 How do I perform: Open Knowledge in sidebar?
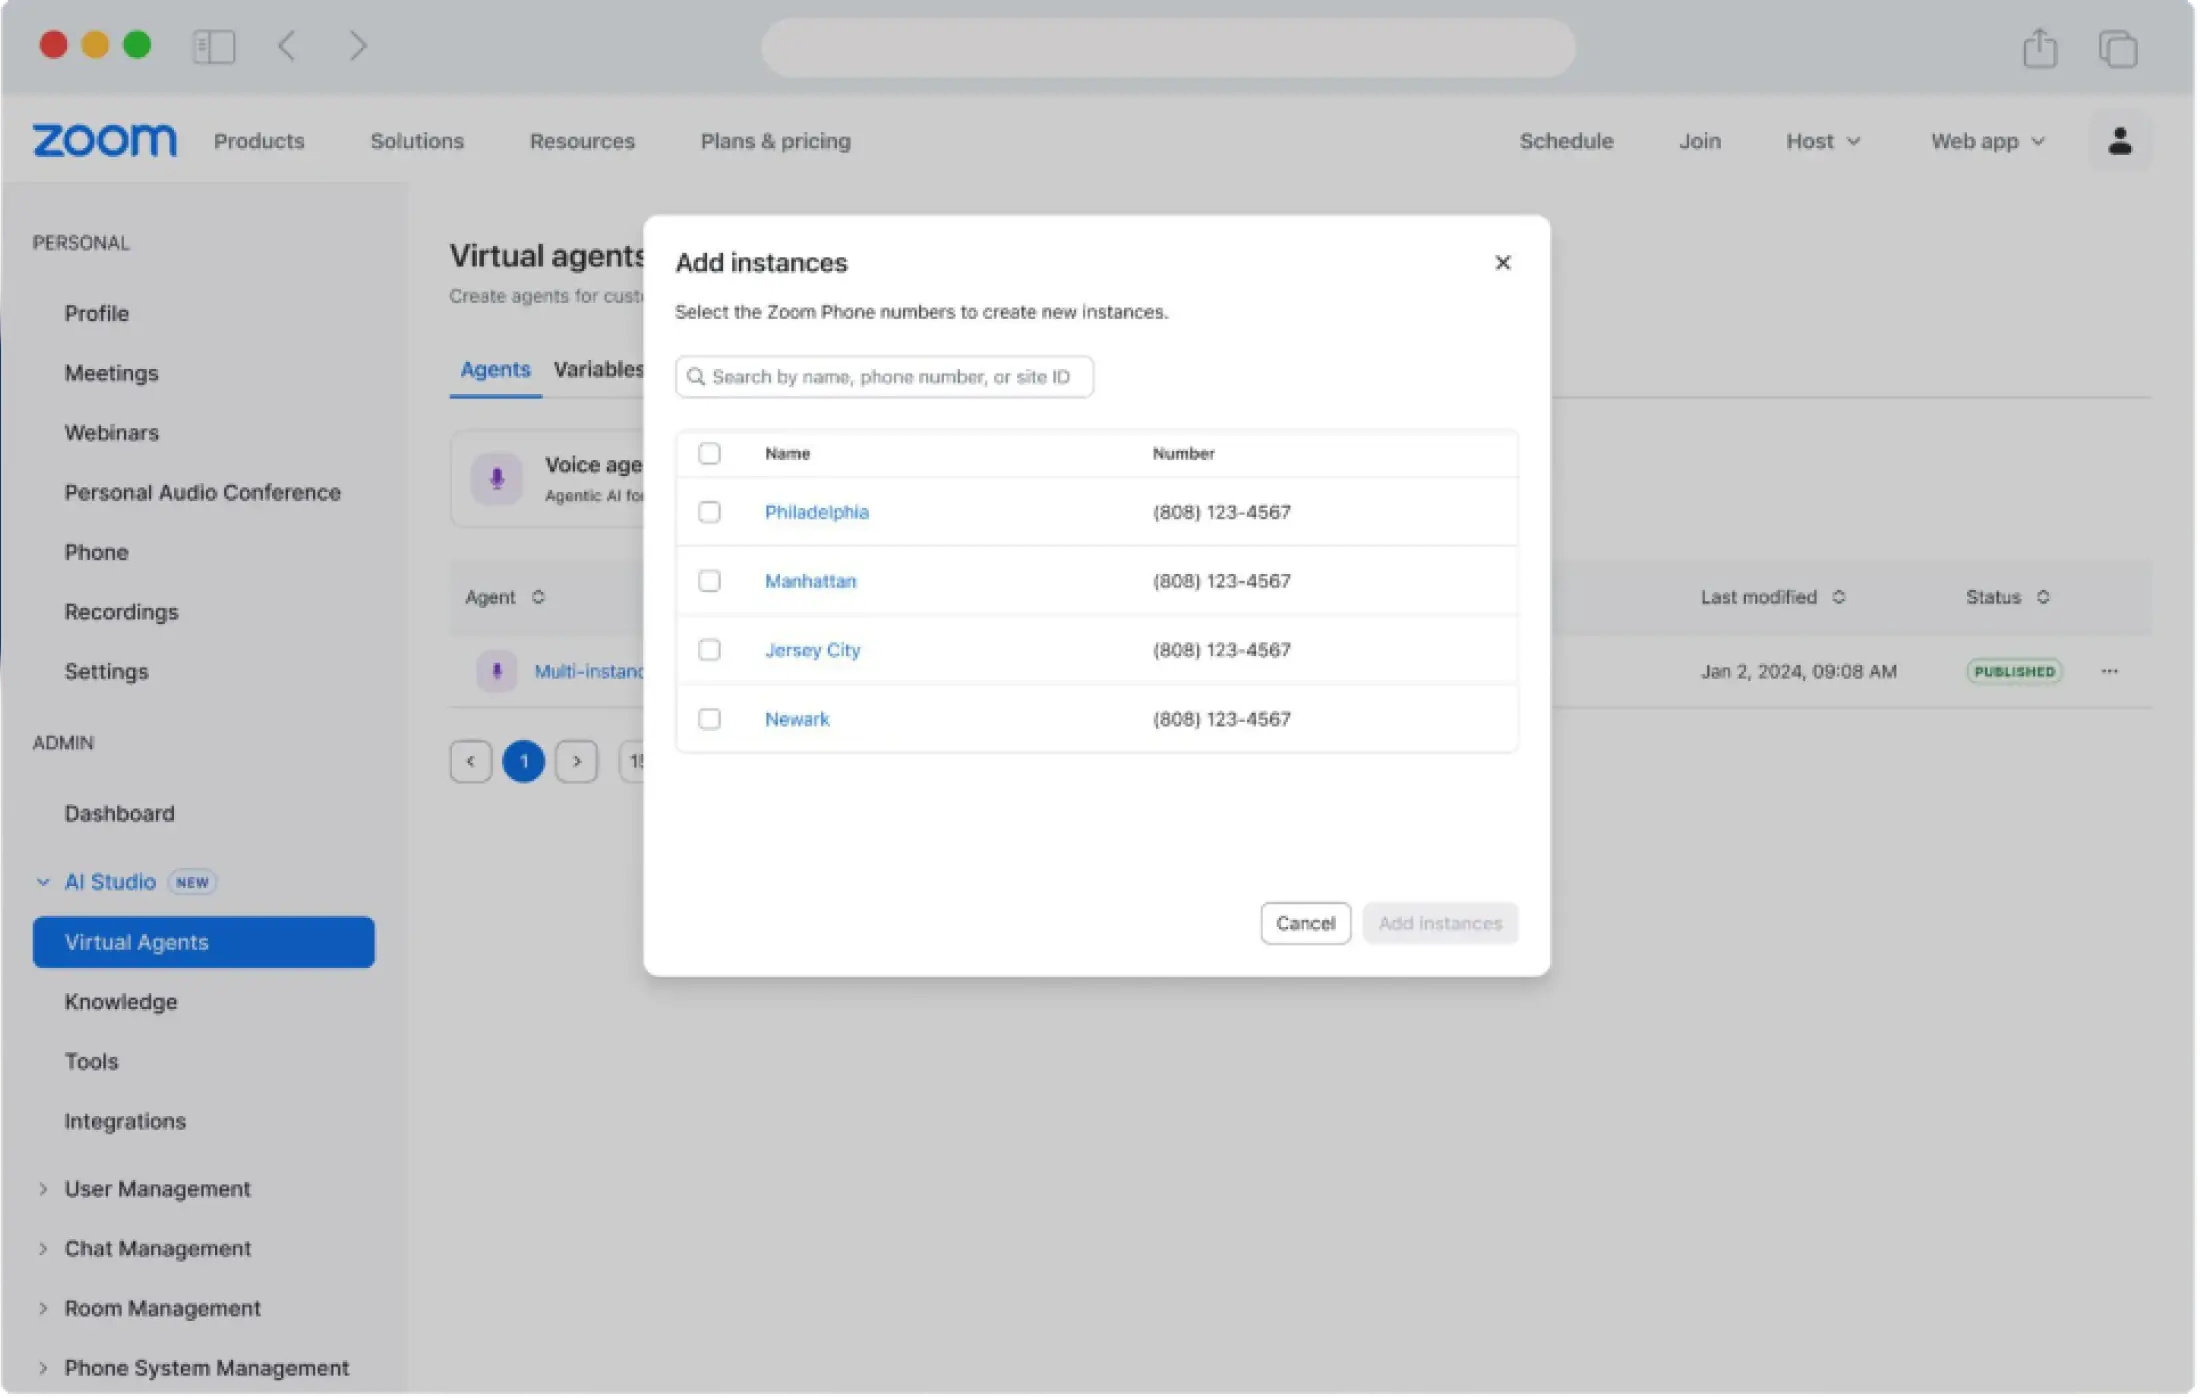121,1003
